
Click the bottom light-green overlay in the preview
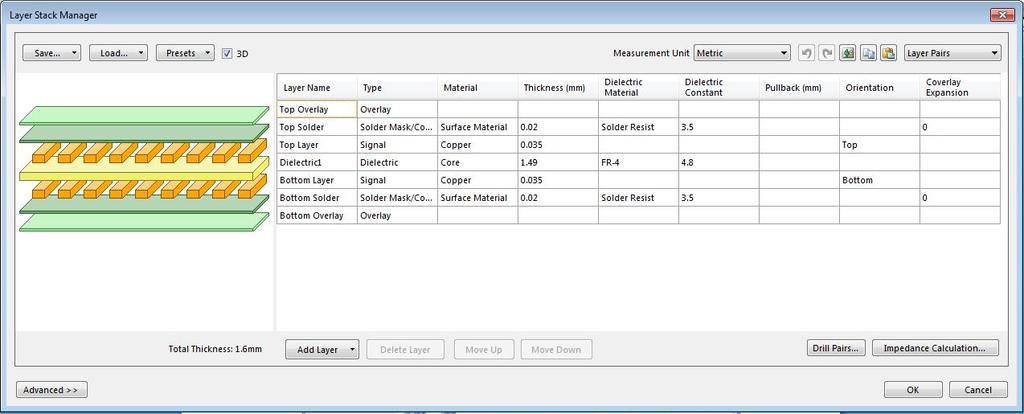(x=144, y=222)
